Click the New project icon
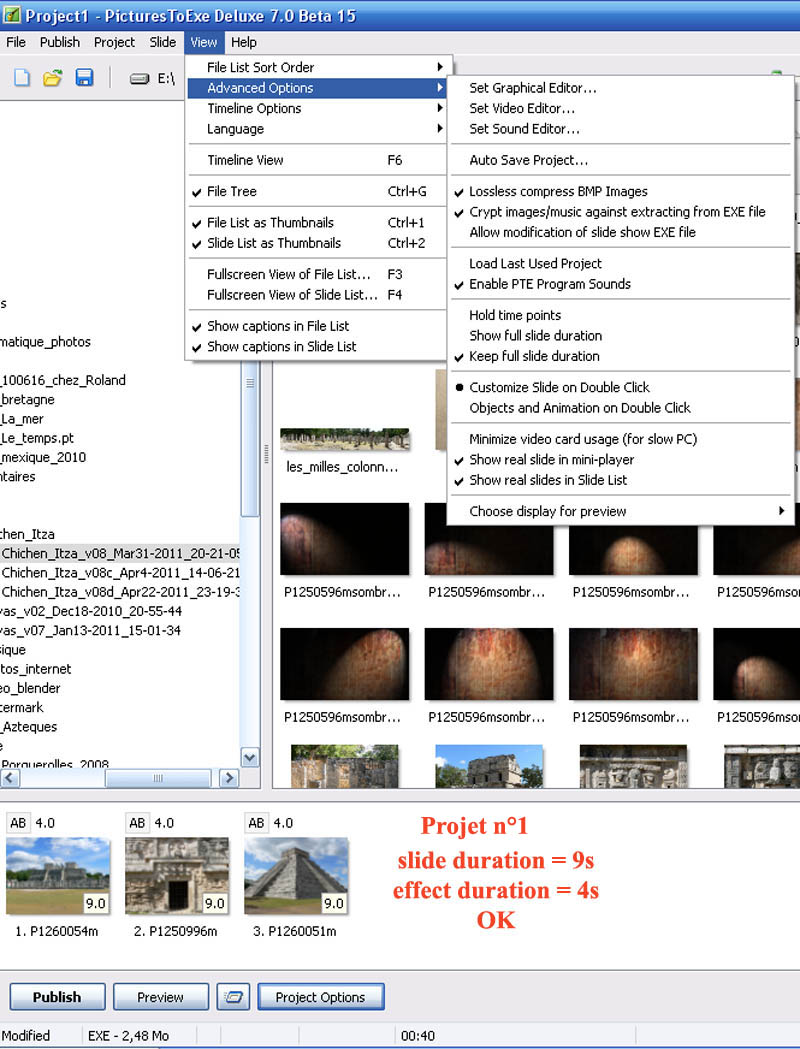The width and height of the screenshot is (800, 1049). pyautogui.click(x=22, y=79)
